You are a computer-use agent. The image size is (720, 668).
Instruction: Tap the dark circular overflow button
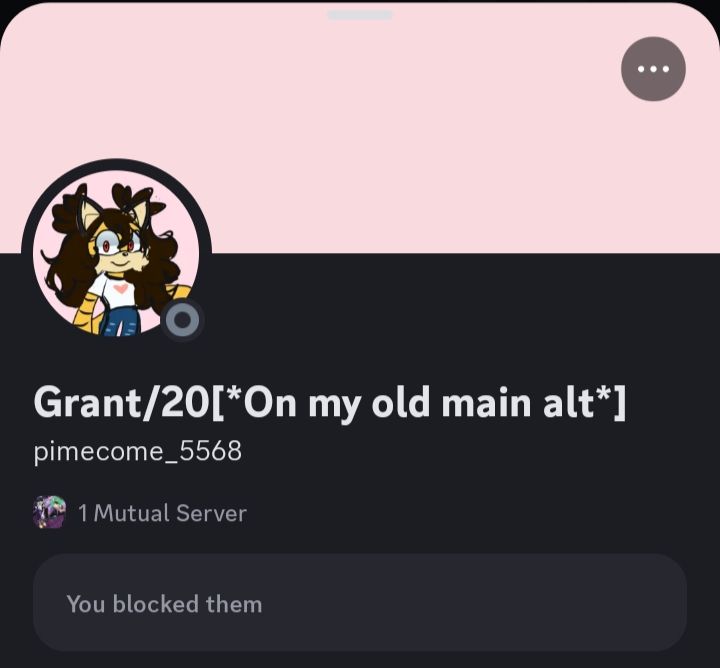pos(653,69)
